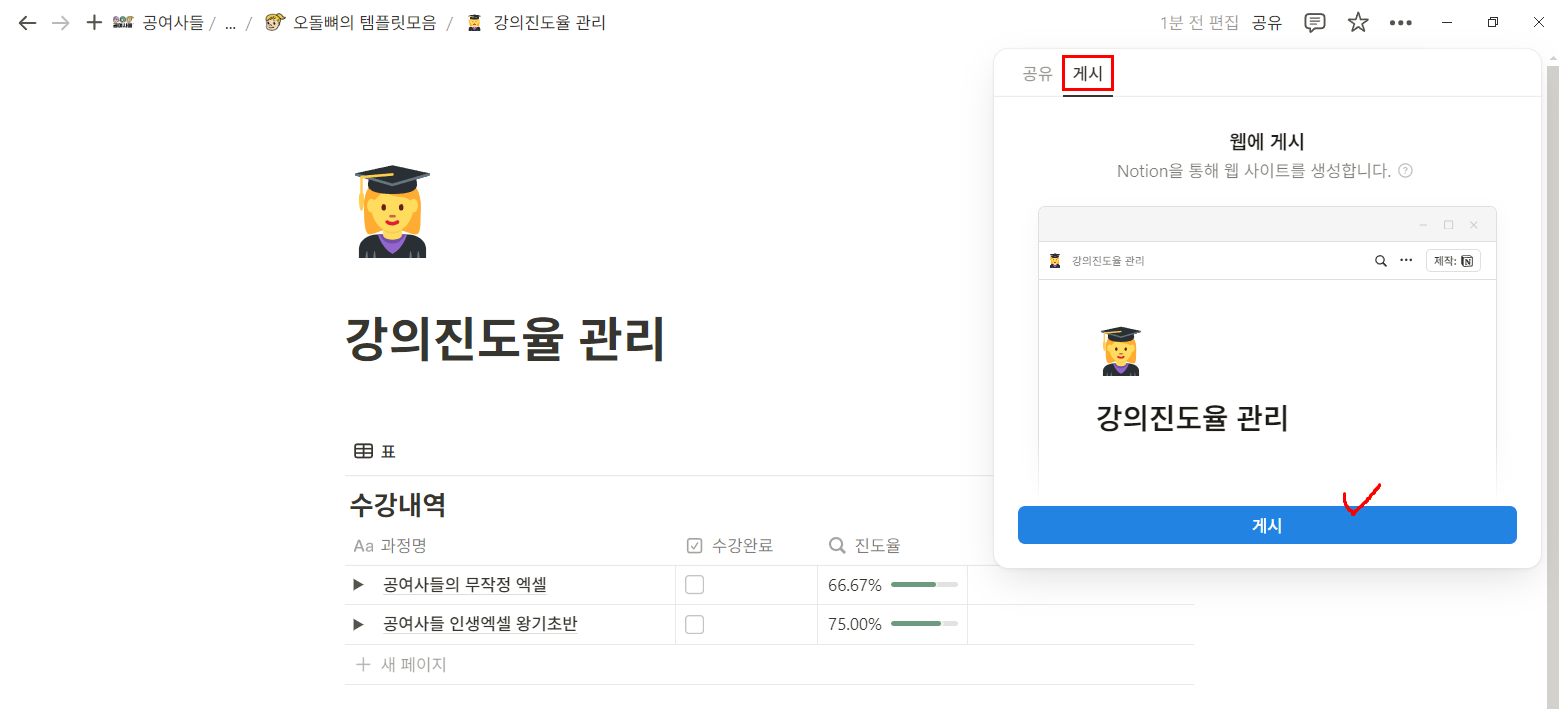This screenshot has height=709, width=1559.
Task: Check 수강완료 for 공여사들 인생엑셀 왕기초반
Action: 694,625
